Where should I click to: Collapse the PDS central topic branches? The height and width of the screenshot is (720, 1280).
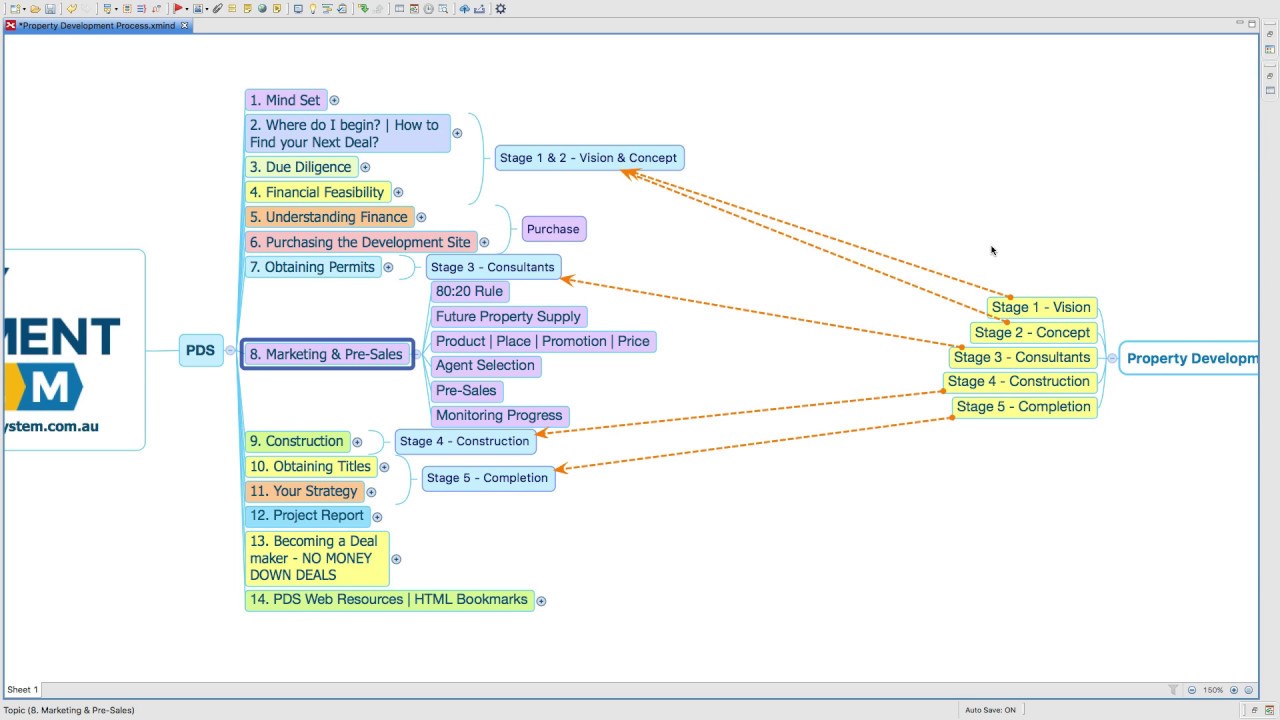[x=230, y=350]
